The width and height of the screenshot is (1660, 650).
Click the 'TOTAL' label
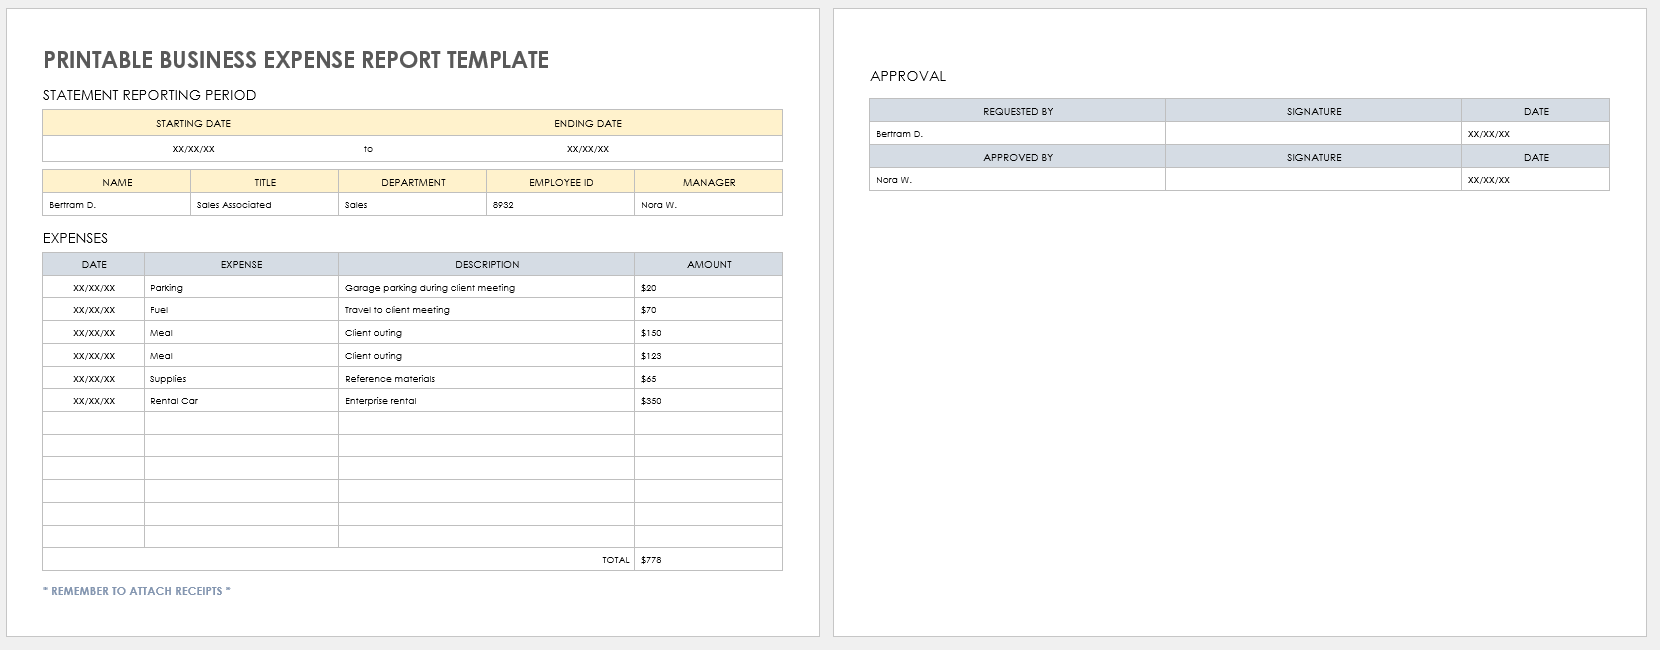click(616, 560)
